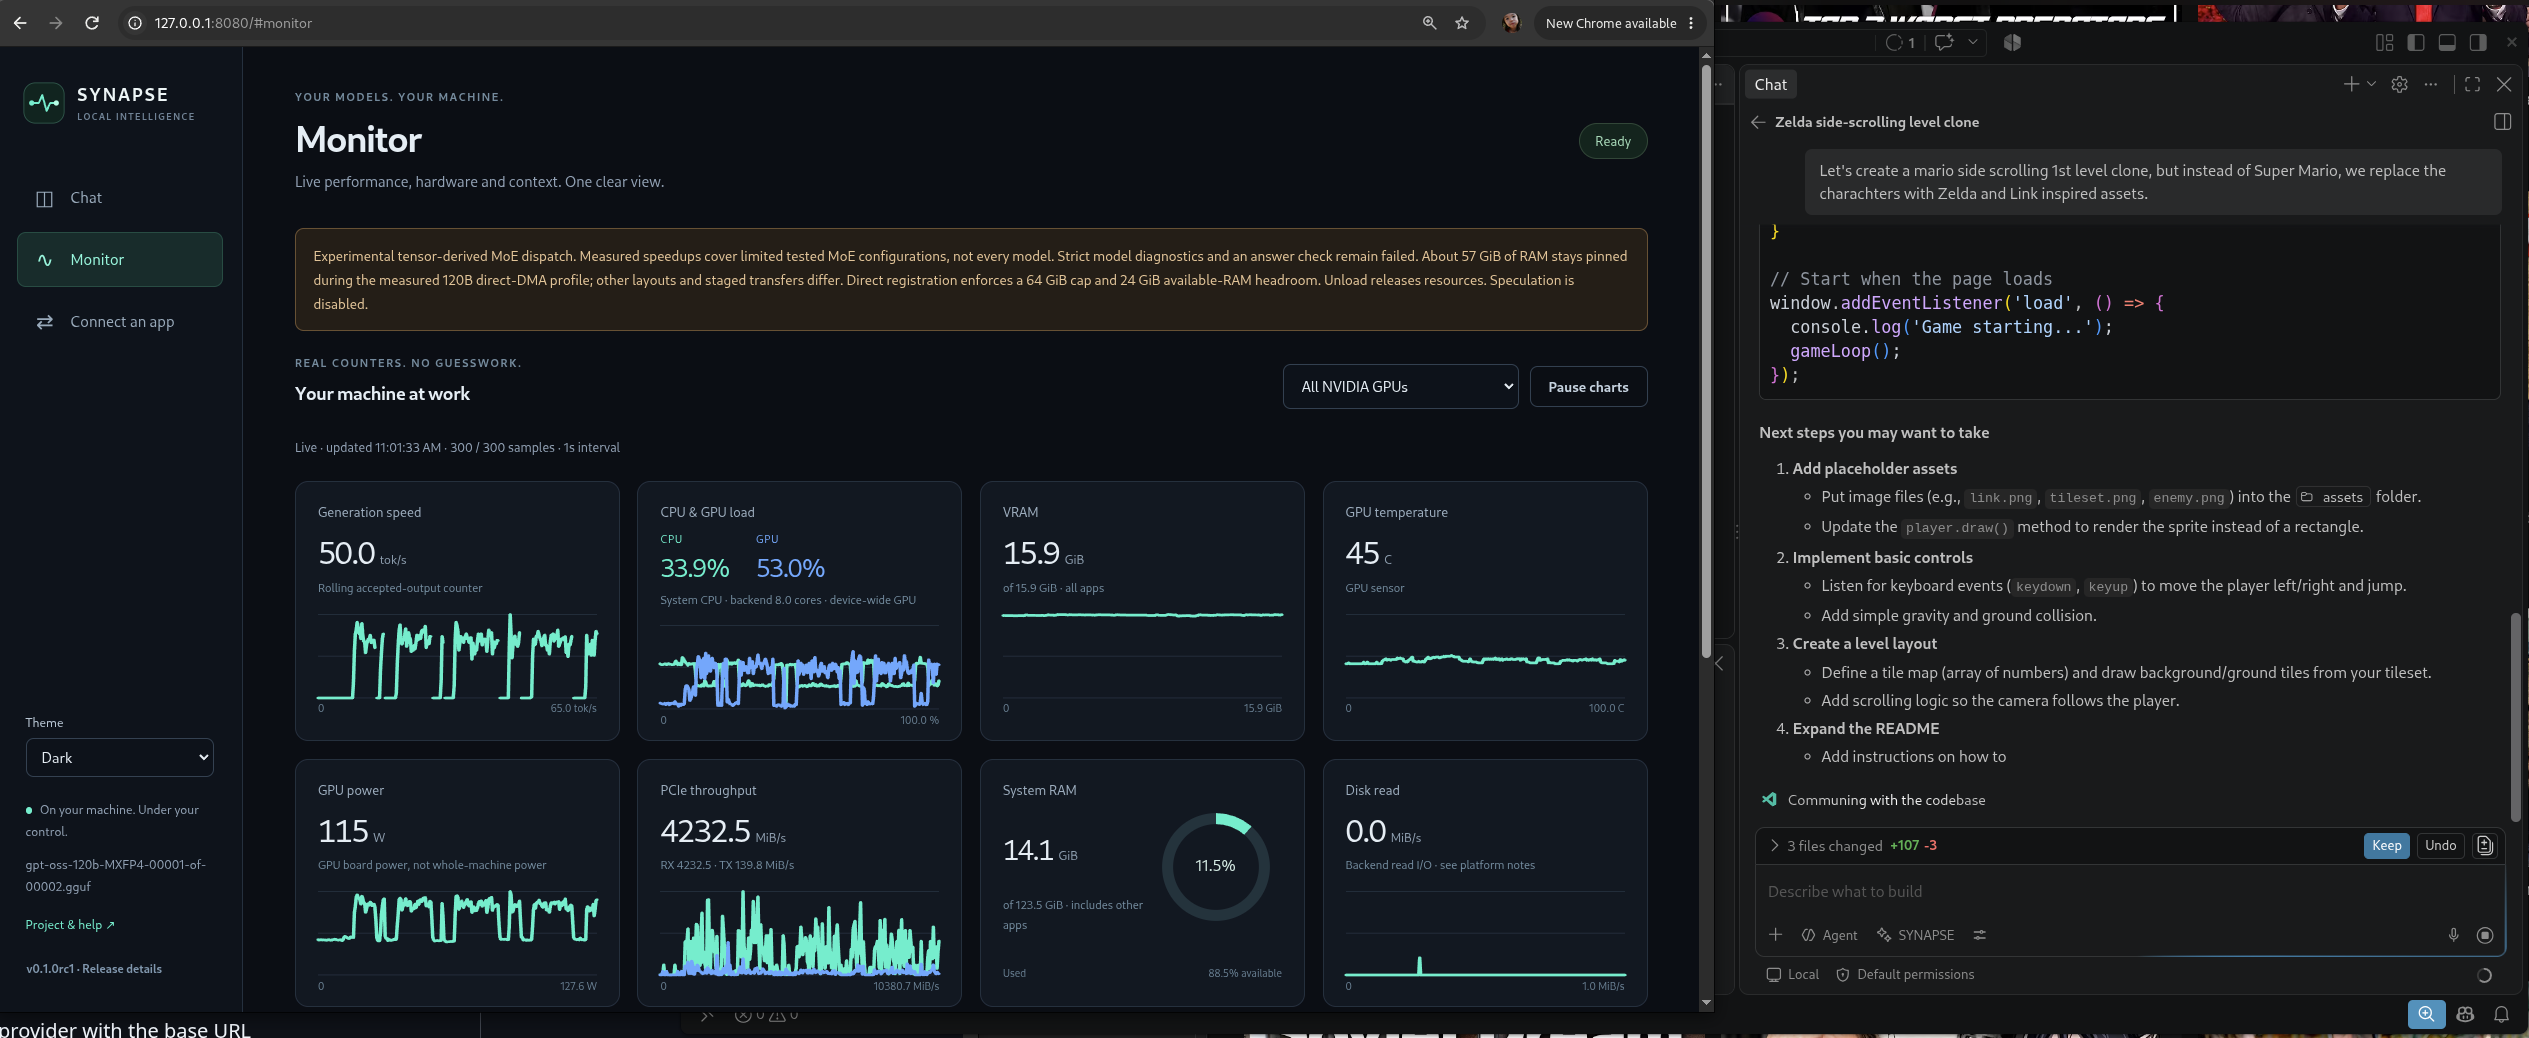Toggle the bottom panel in VS Code
Viewport: 2529px width, 1038px height.
(x=2447, y=42)
